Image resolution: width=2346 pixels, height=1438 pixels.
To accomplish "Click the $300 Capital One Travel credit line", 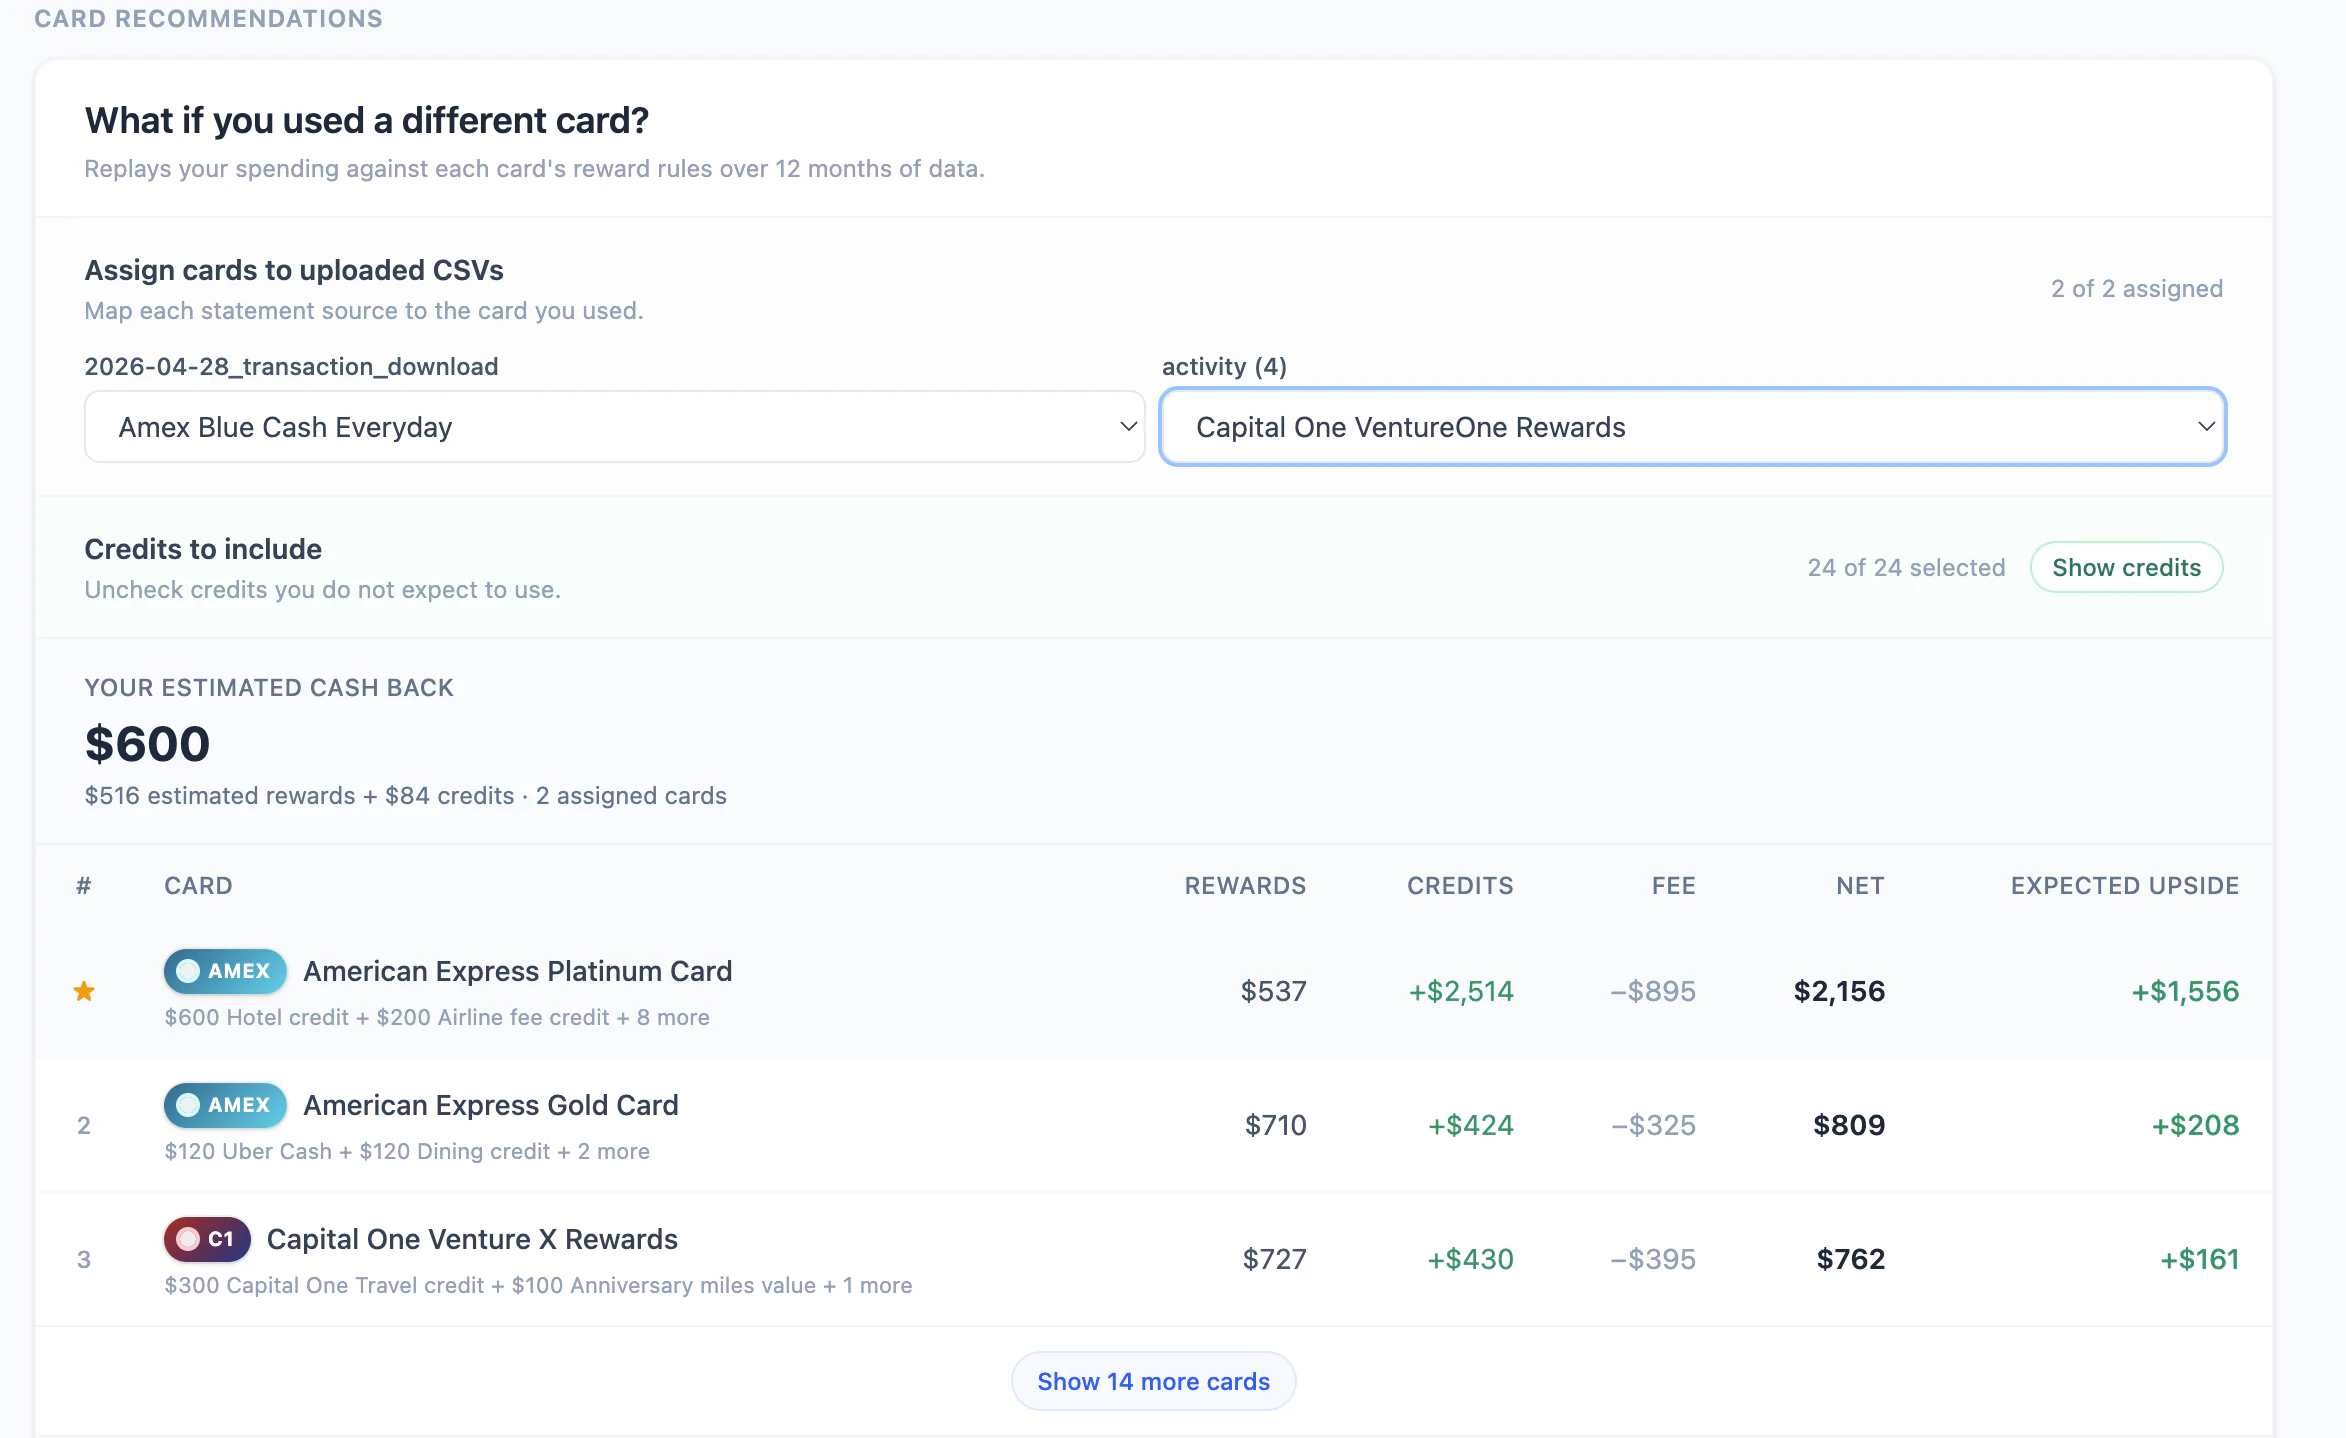I will 538,1285.
